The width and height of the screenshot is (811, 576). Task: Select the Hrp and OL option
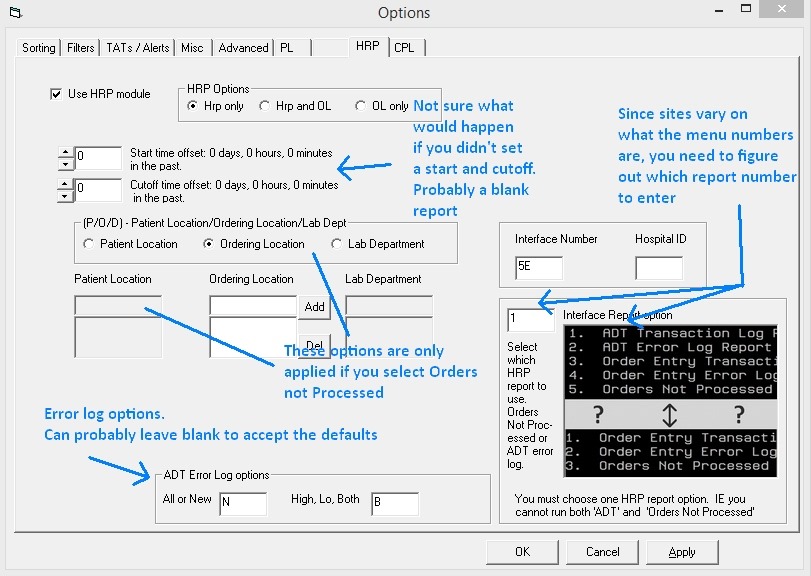pyautogui.click(x=265, y=106)
